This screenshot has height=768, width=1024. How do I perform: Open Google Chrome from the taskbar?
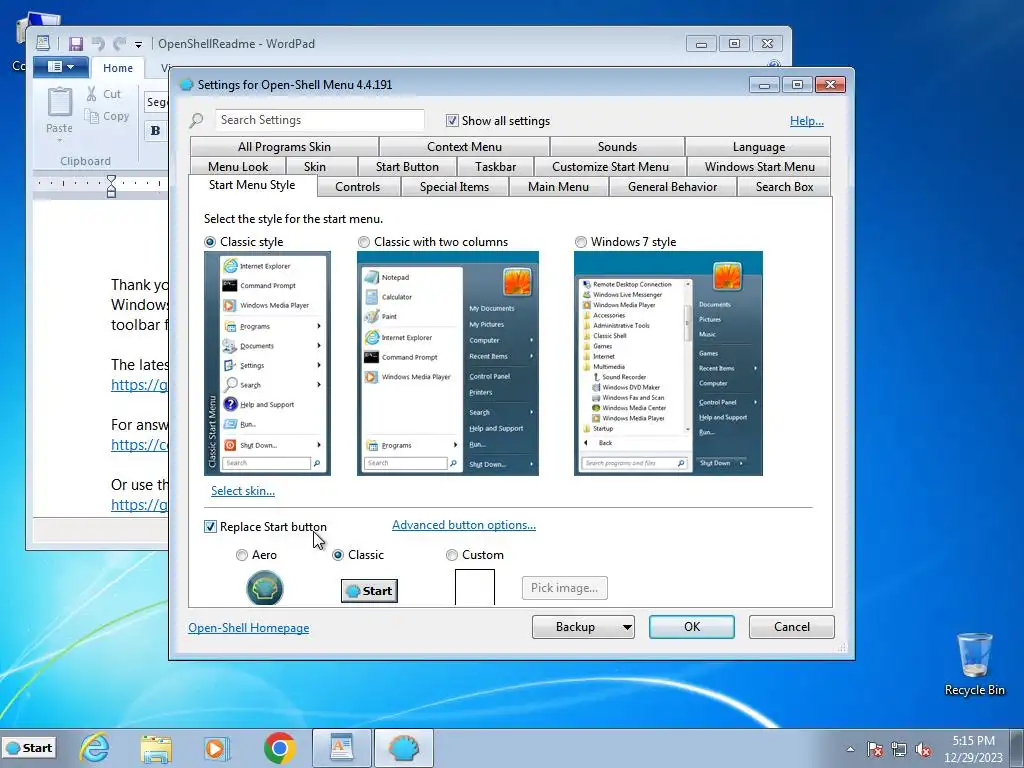(x=280, y=748)
